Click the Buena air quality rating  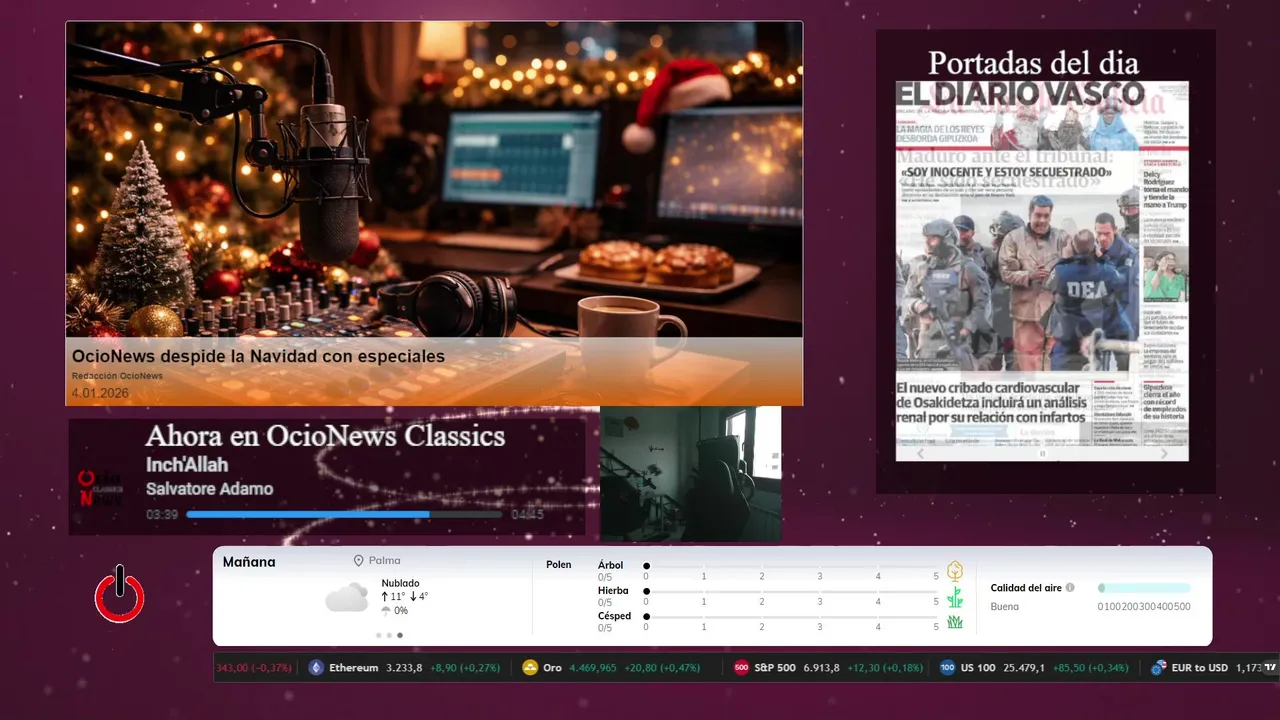pyautogui.click(x=1005, y=607)
